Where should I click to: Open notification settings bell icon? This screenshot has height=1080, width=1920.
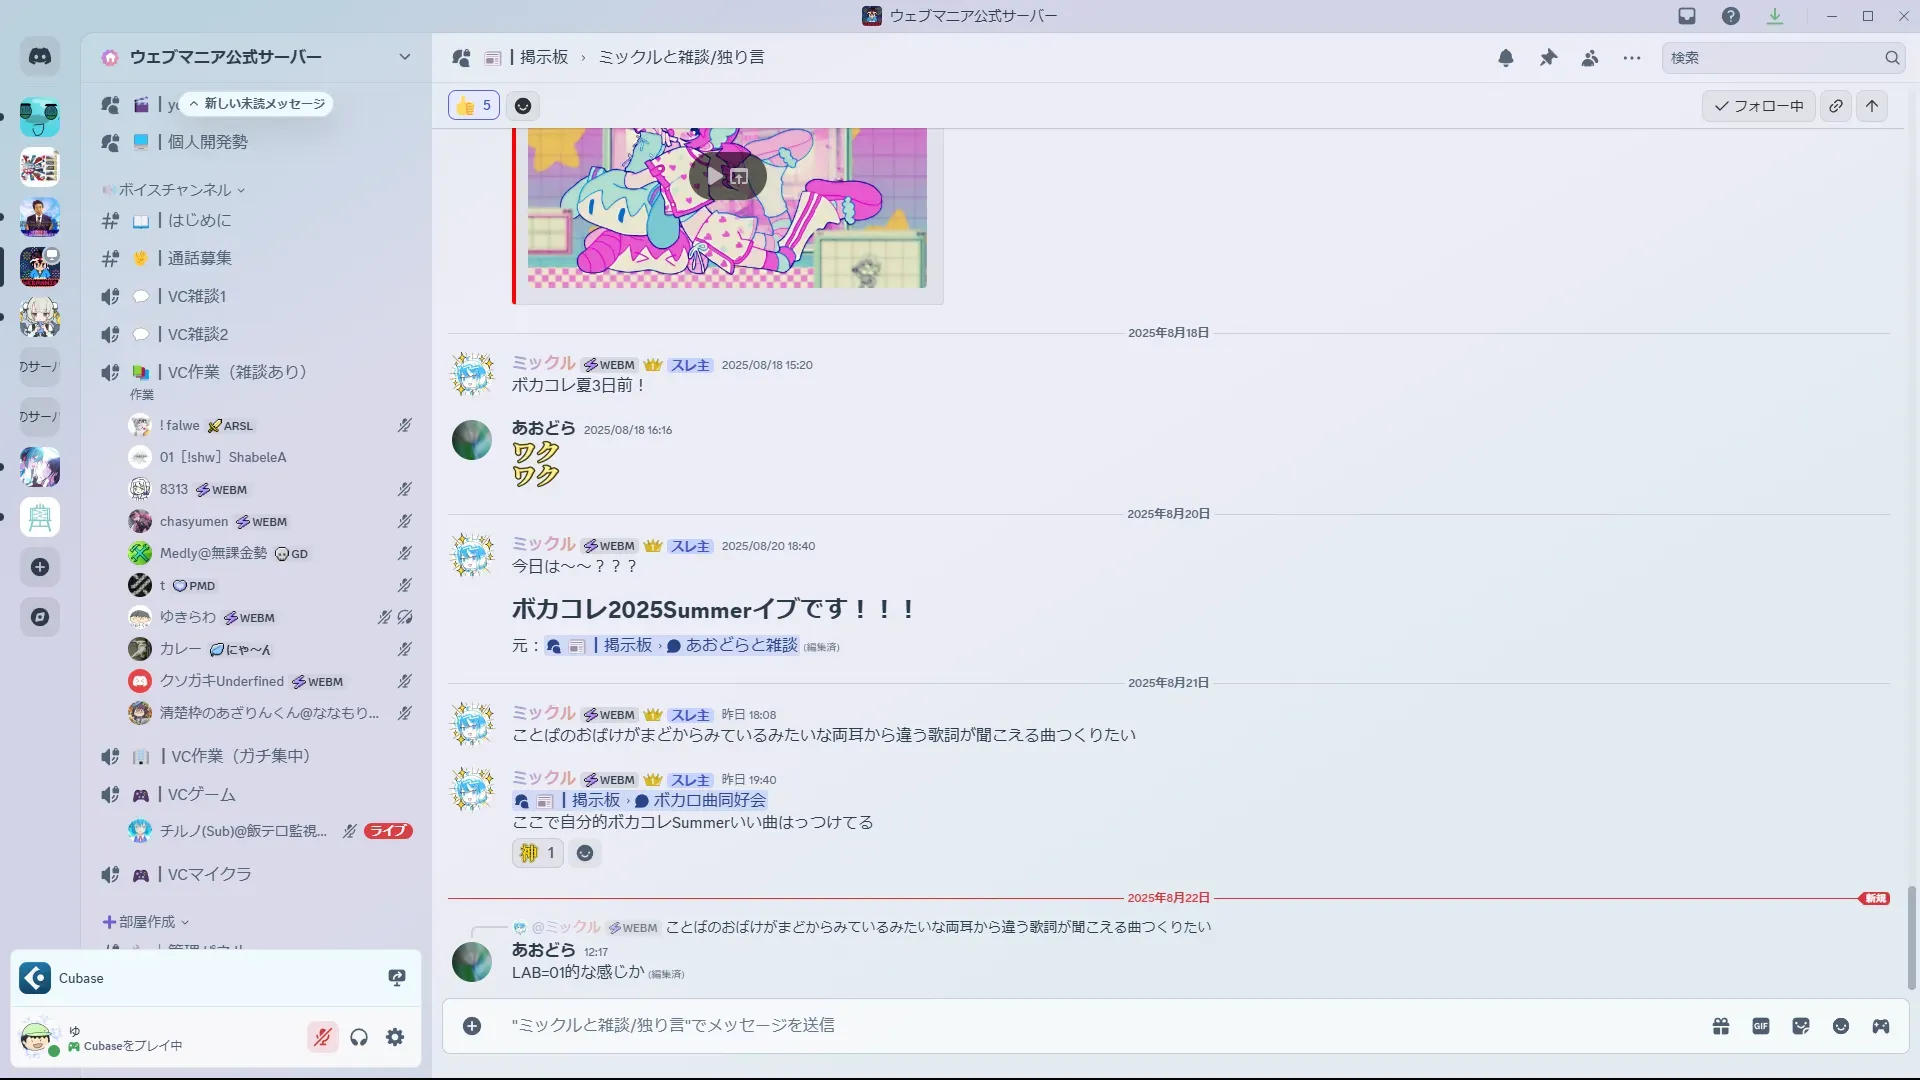coord(1506,58)
